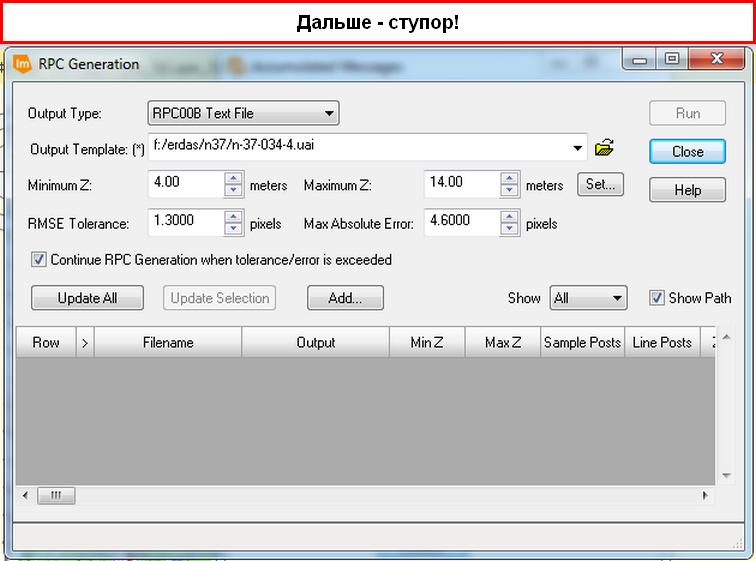
Task: Click the disabled Update Selection button
Action: click(x=219, y=298)
